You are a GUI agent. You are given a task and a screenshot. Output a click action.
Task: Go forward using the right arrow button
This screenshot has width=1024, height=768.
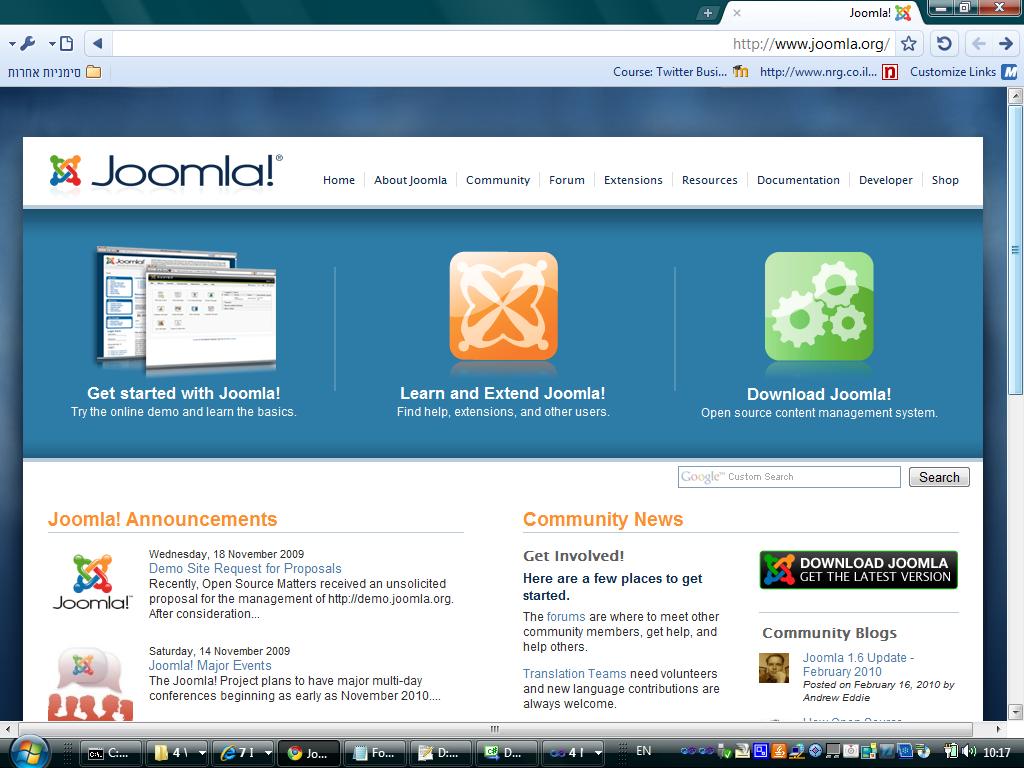click(1006, 44)
